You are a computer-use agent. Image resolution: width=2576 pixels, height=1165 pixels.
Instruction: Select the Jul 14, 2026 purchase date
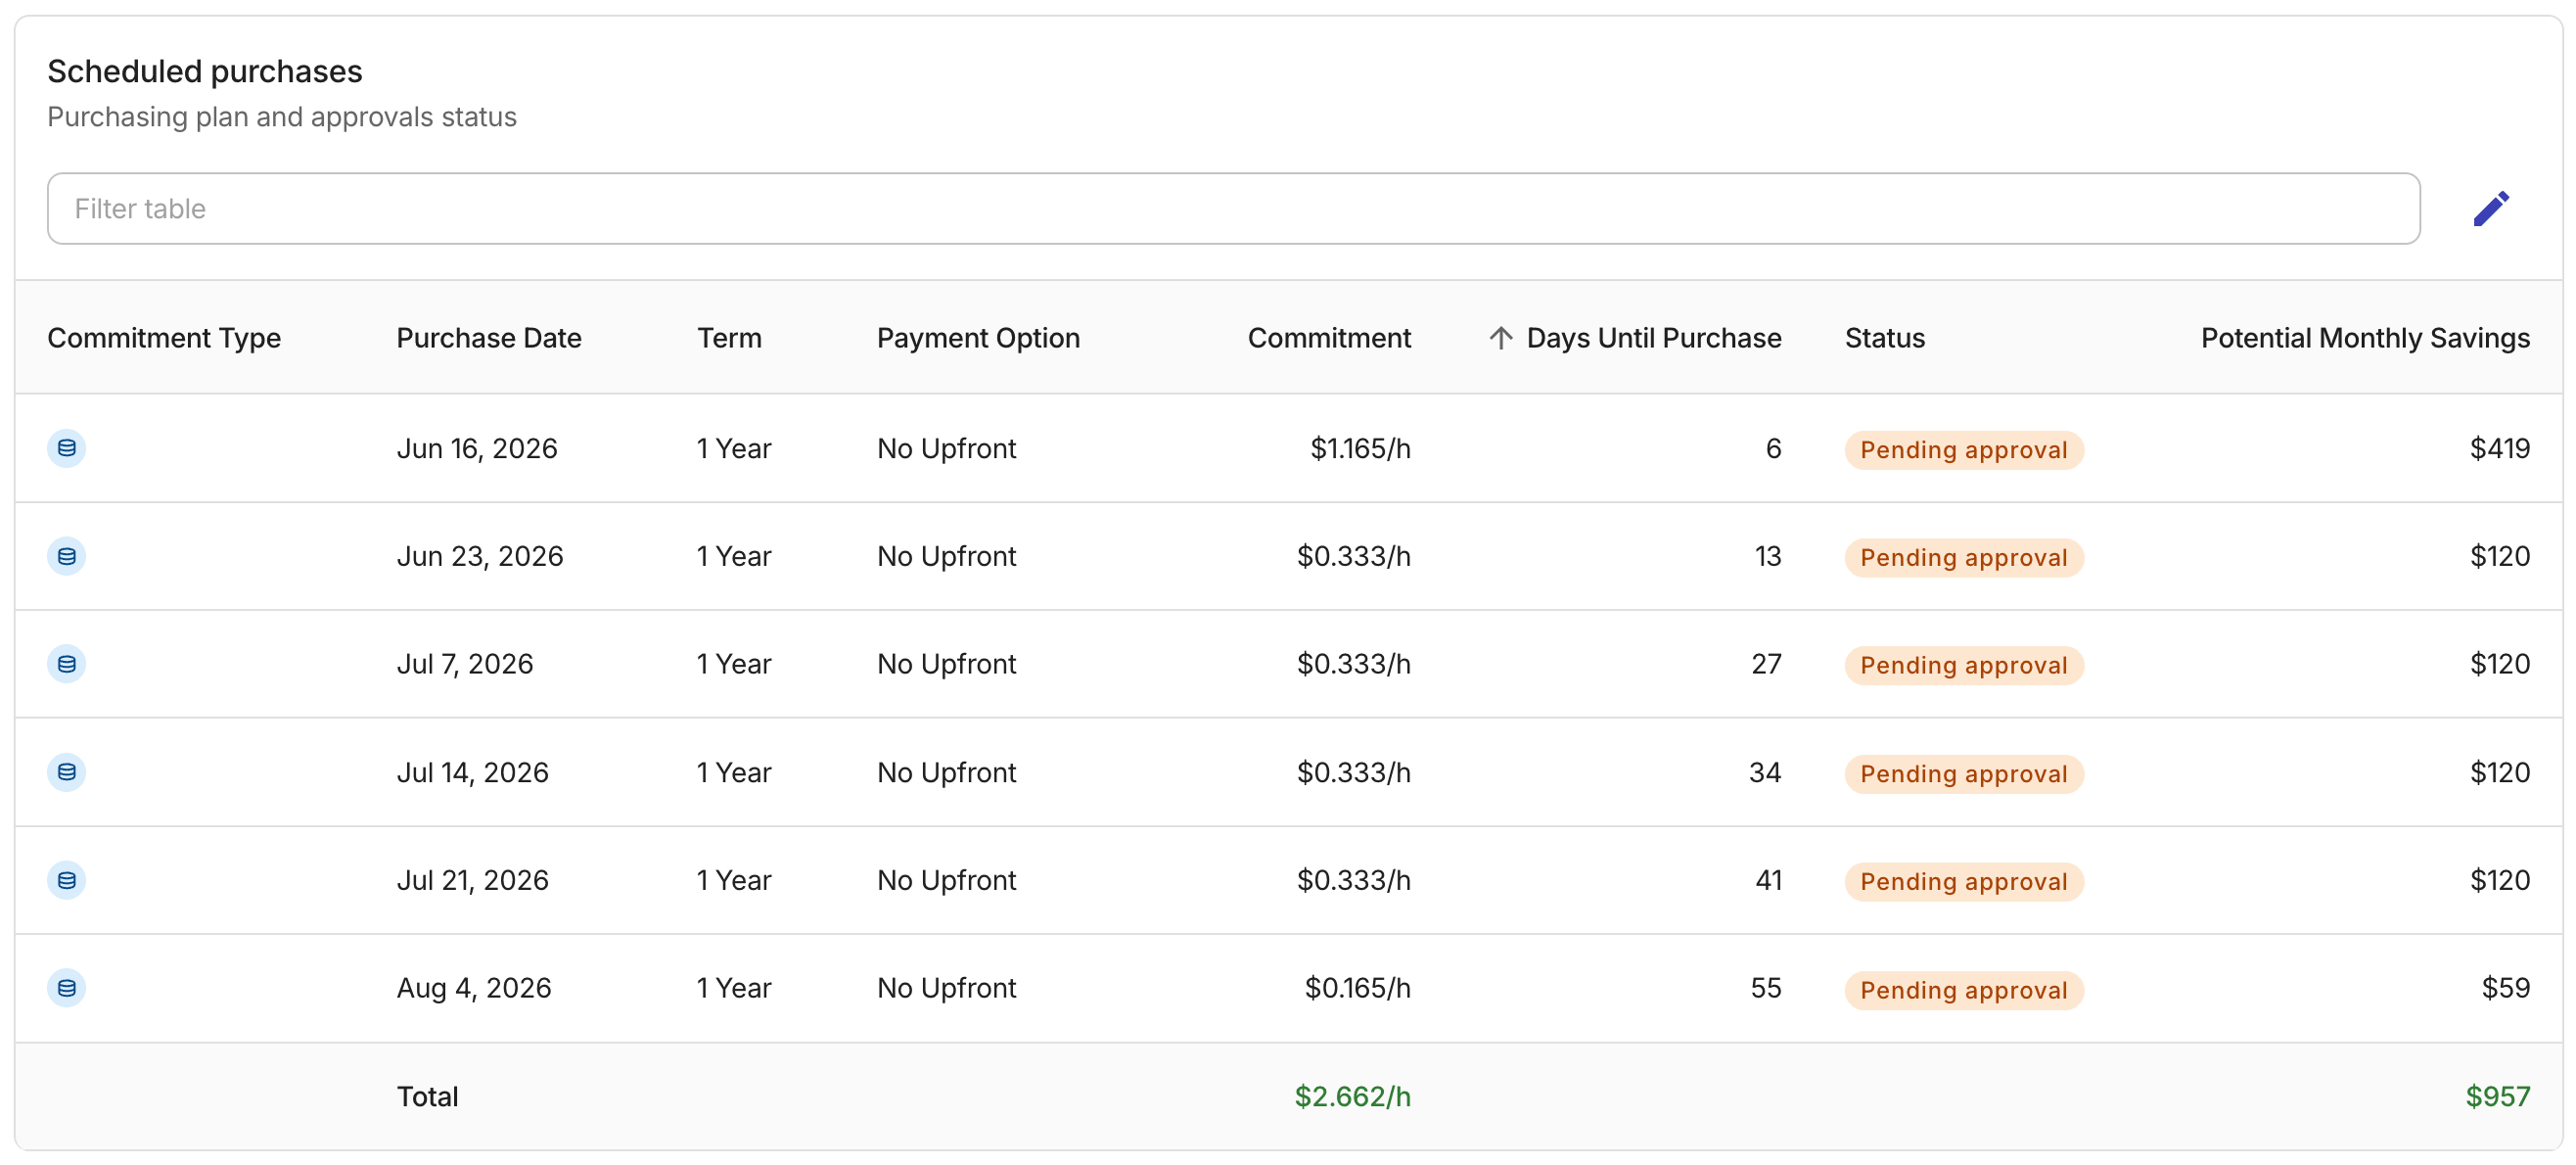473,772
